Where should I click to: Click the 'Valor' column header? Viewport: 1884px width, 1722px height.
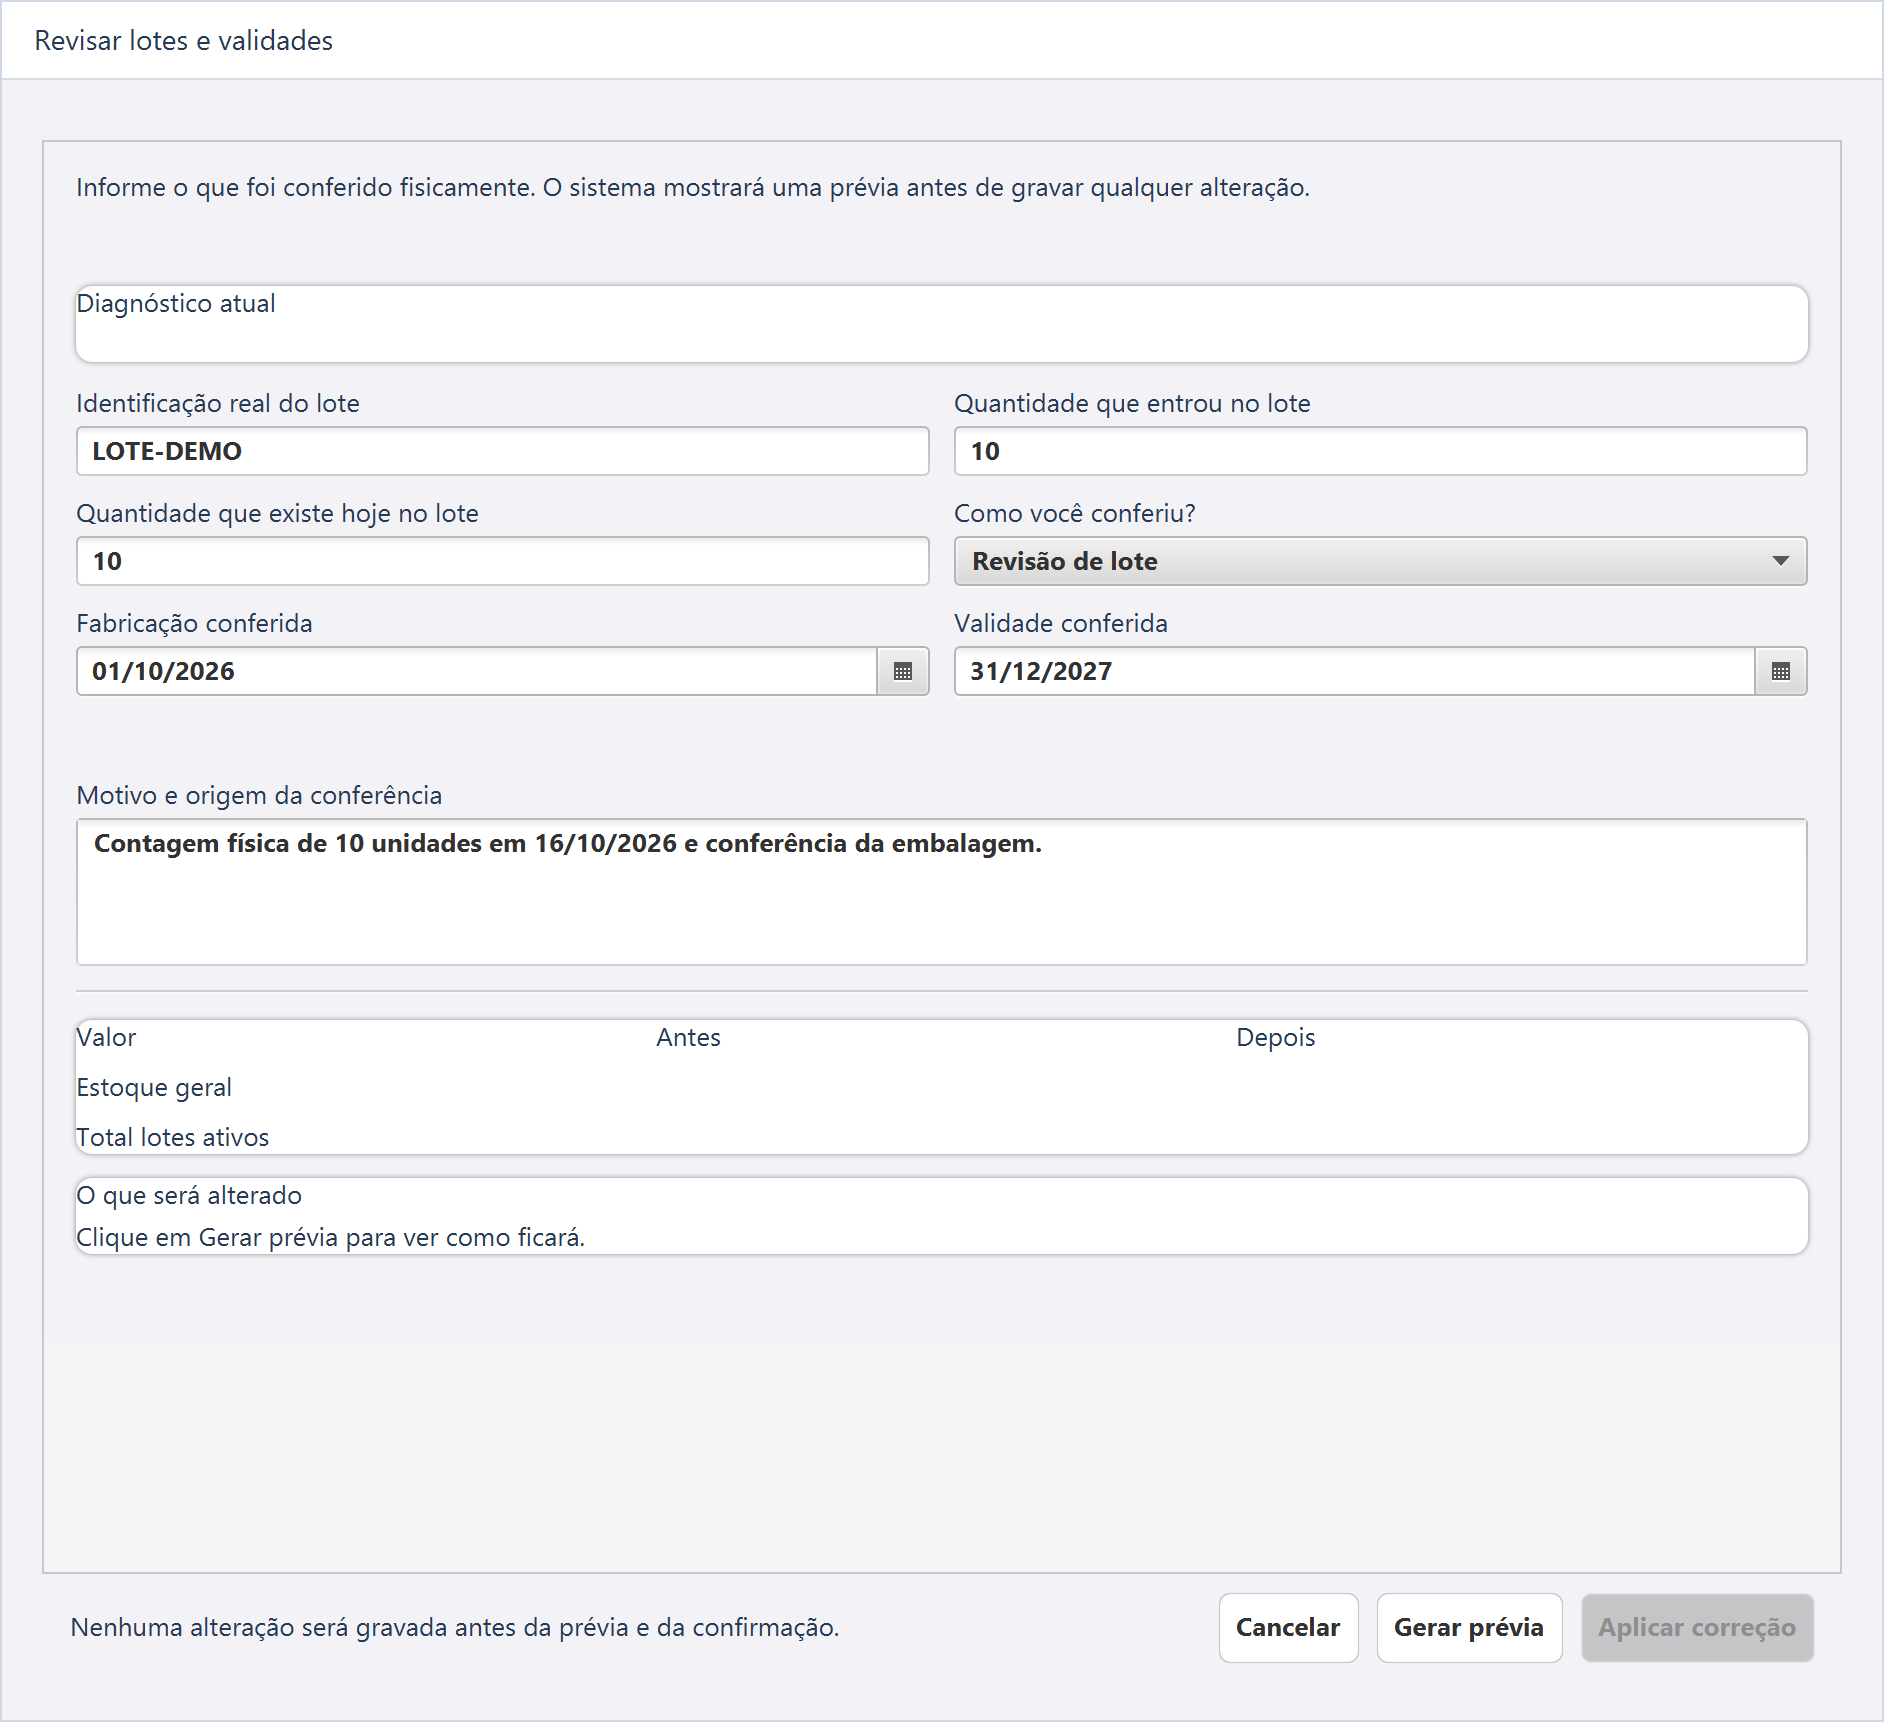106,1037
